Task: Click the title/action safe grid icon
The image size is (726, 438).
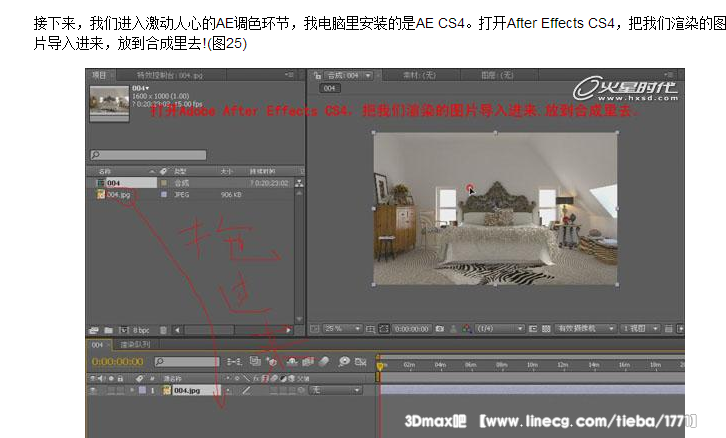Action: click(370, 329)
